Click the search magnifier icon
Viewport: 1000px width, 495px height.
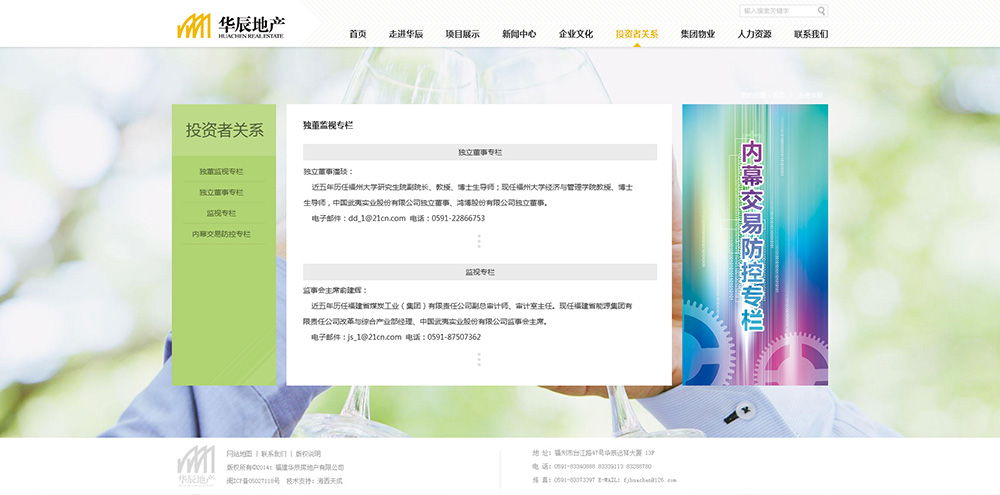coord(821,11)
